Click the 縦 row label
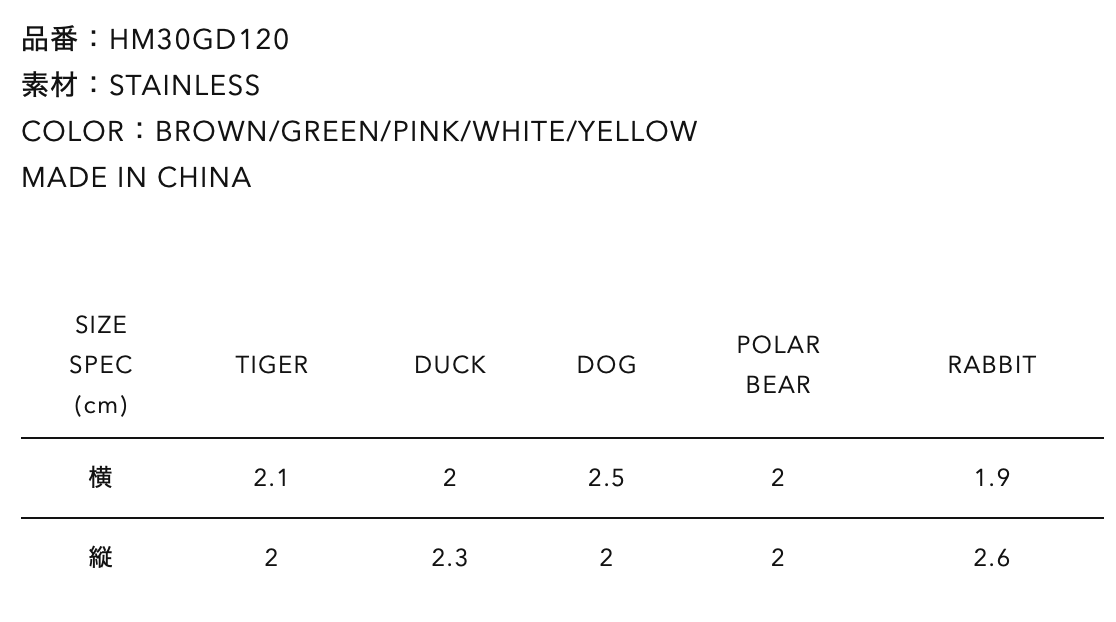The width and height of the screenshot is (1116, 622). coord(101,558)
